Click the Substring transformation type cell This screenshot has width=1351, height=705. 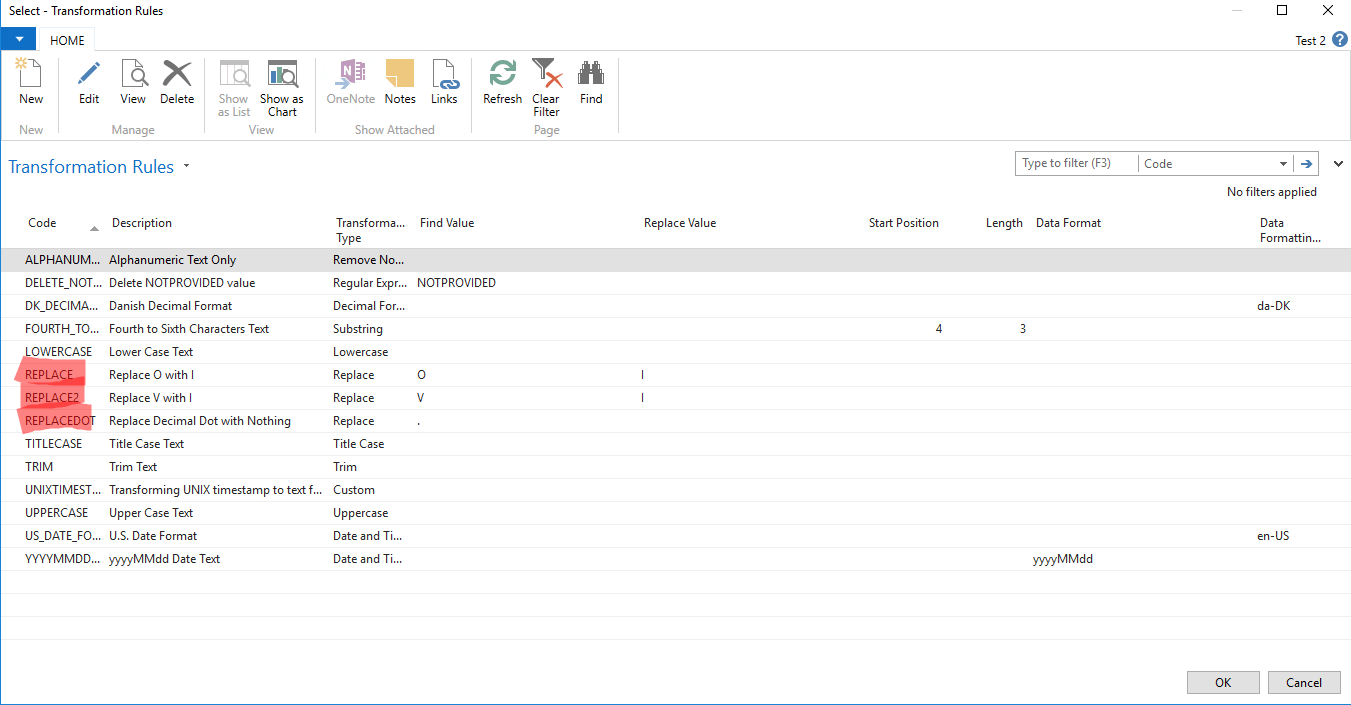click(x=358, y=329)
